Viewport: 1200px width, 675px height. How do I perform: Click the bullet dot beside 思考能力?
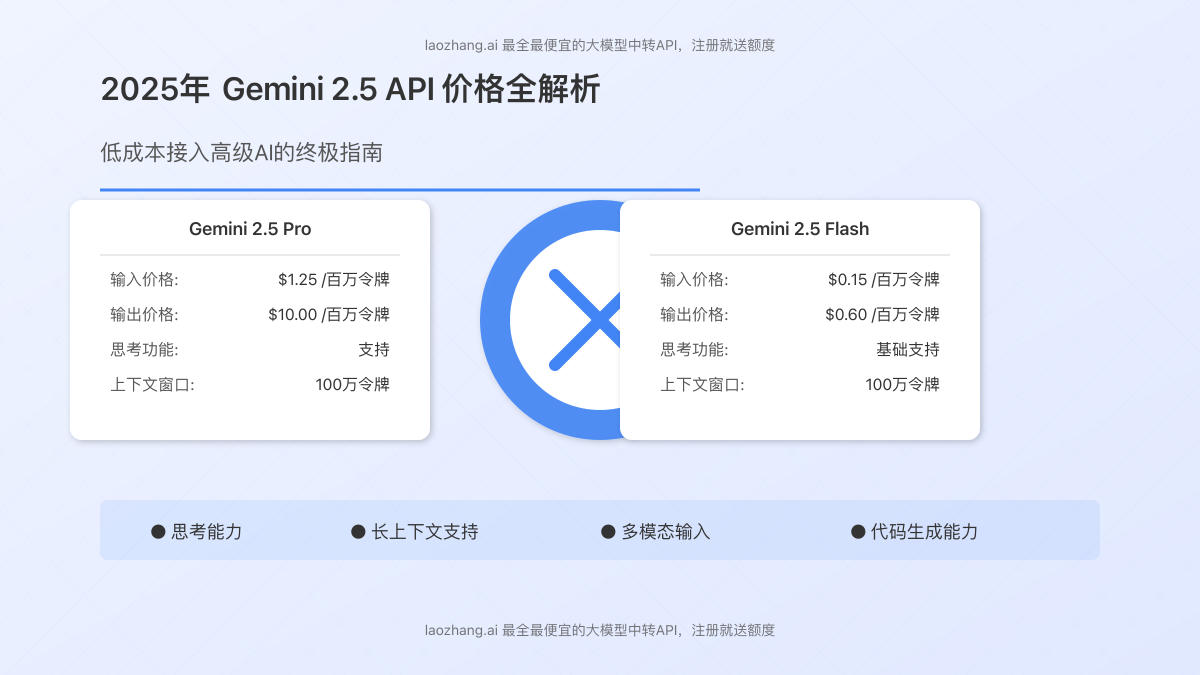[158, 532]
